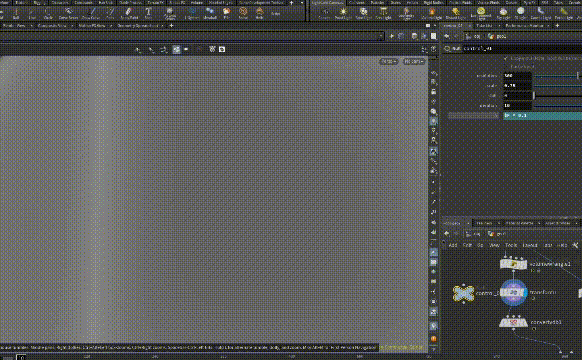Select the File shelf tool
Screen dimensions: 582x360
coord(226,13)
